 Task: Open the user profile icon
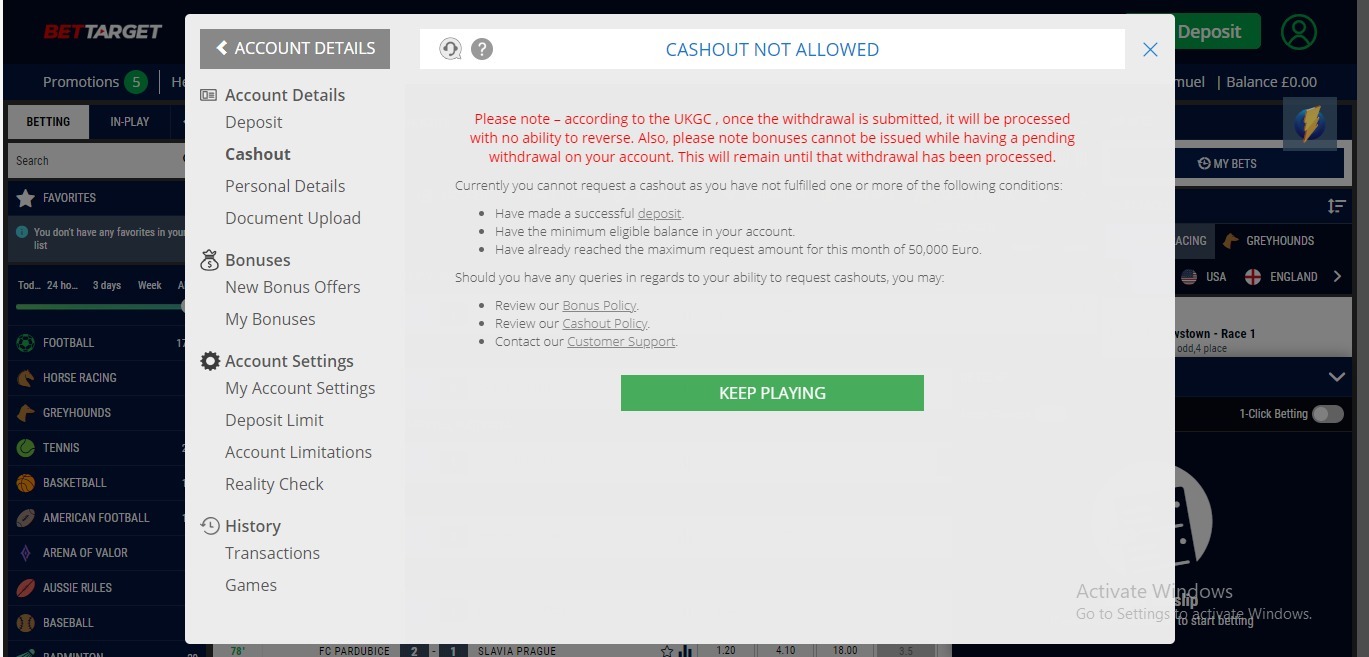1299,31
